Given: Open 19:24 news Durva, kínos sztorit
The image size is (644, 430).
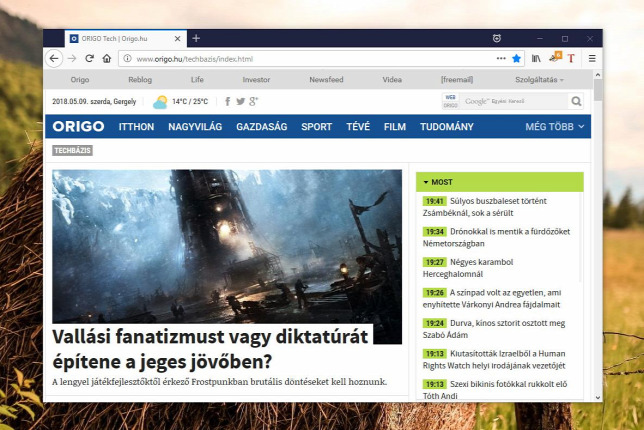Looking at the screenshot, I should pos(494,329).
